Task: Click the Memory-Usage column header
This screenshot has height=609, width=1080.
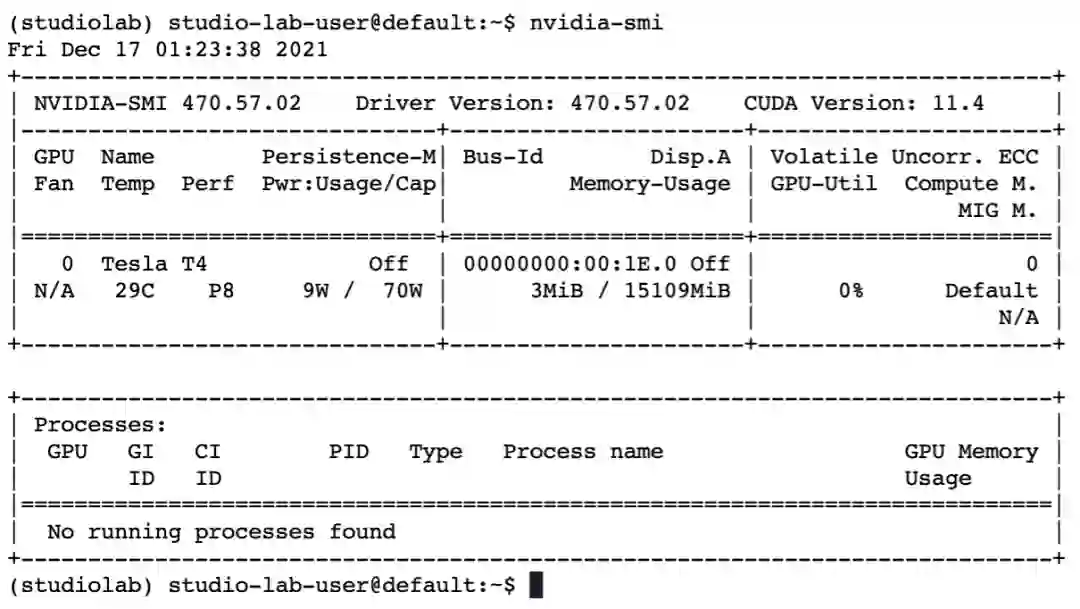Action: pyautogui.click(x=650, y=184)
